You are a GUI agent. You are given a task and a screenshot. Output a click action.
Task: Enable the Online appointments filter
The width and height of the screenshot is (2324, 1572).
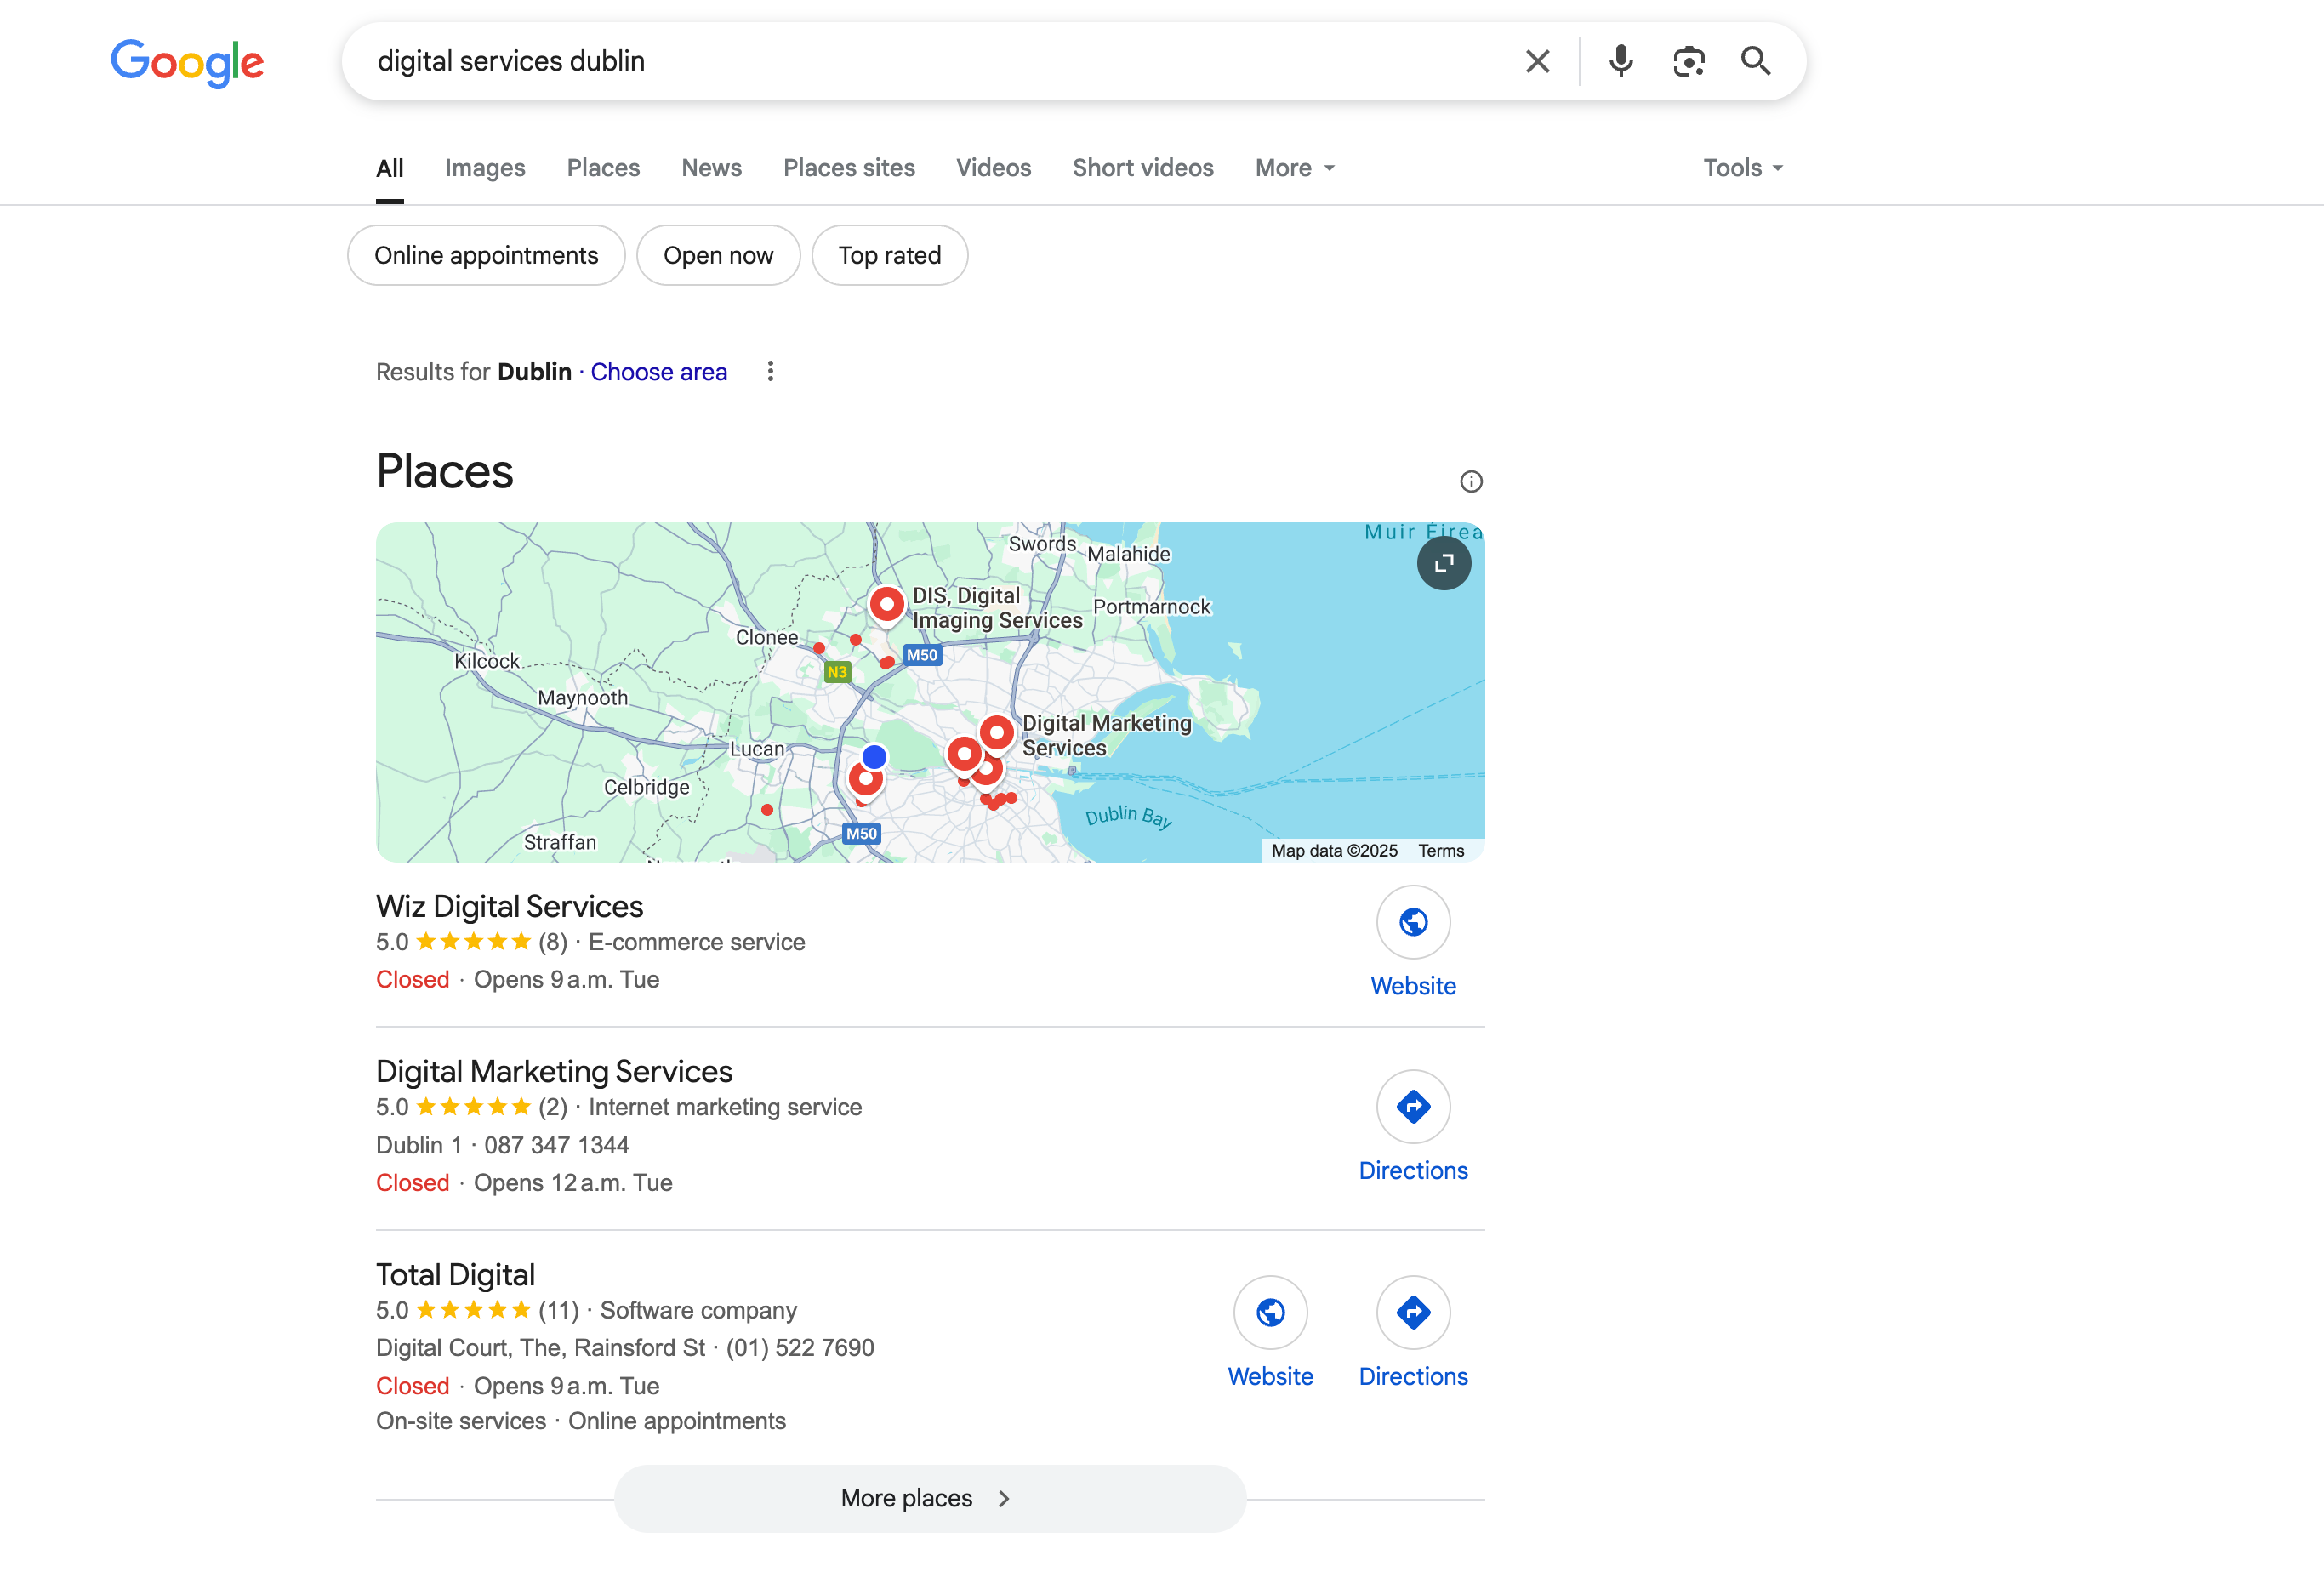pos(486,255)
